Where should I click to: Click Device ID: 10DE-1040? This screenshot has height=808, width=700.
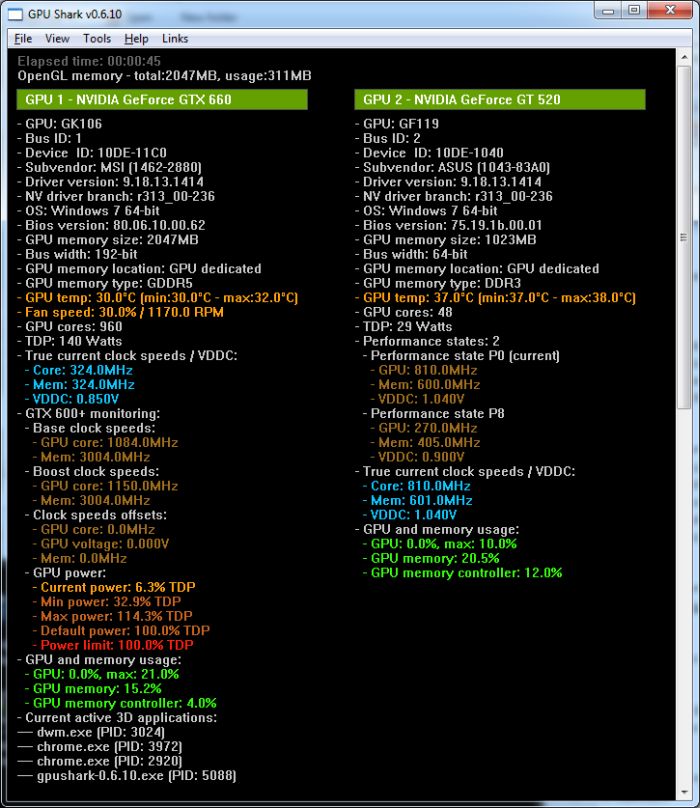coord(430,153)
